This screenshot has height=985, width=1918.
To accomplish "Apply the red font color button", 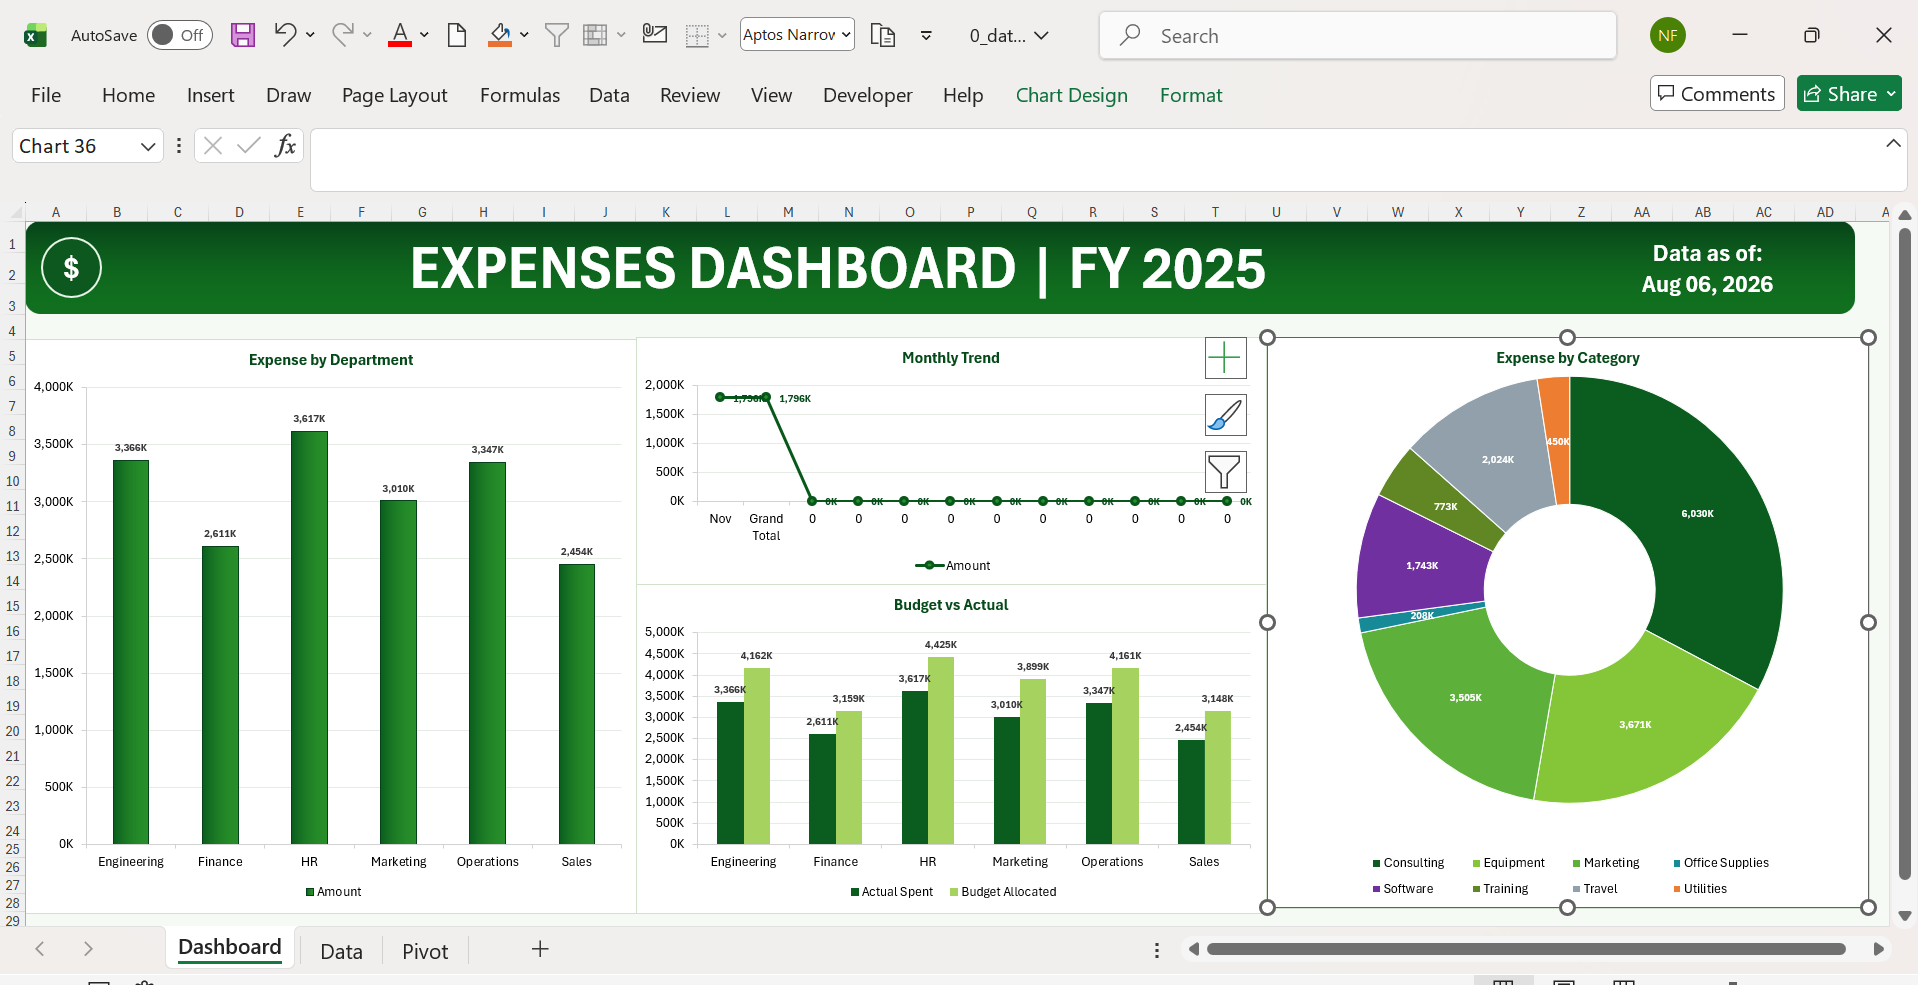I will pyautogui.click(x=400, y=35).
